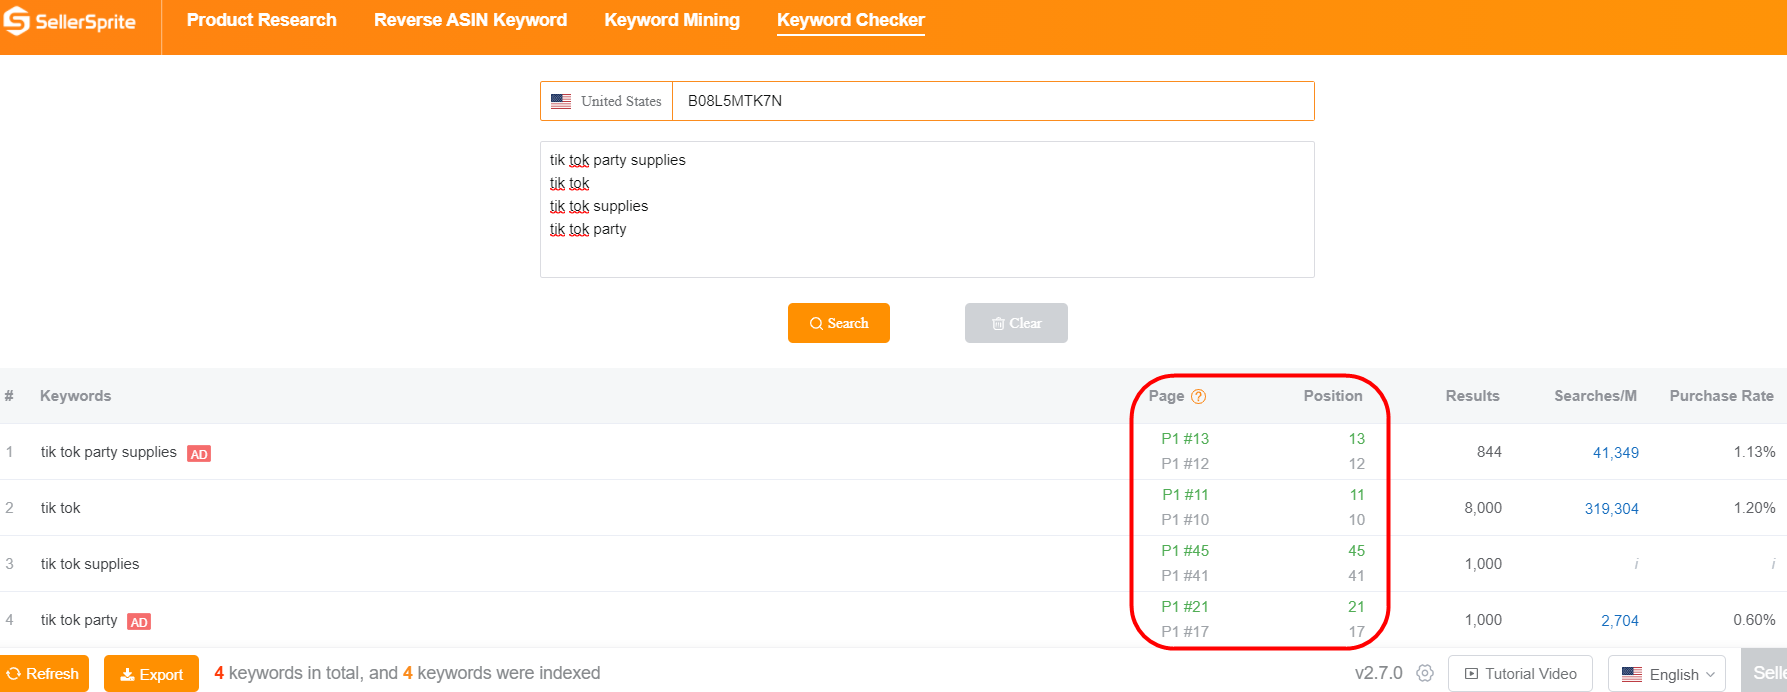This screenshot has width=1787, height=692.
Task: Open the 319,304 searches link
Action: tap(1611, 509)
